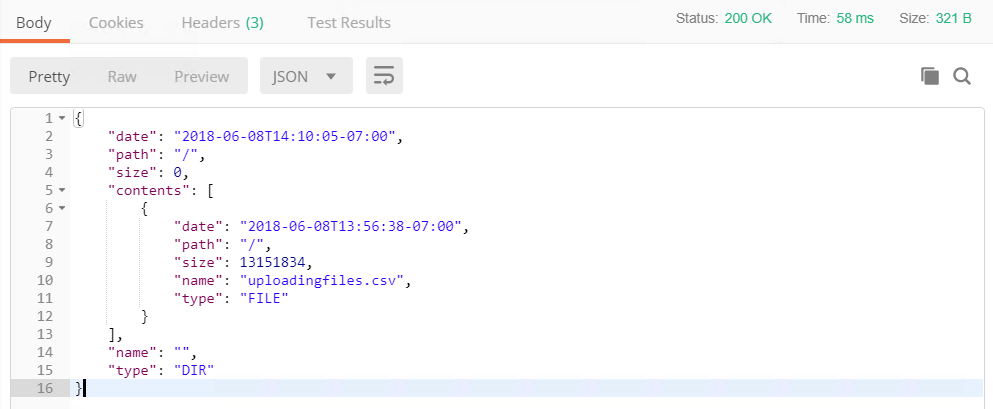The width and height of the screenshot is (993, 409).
Task: Click the "path" value on line 3
Action: coord(186,154)
